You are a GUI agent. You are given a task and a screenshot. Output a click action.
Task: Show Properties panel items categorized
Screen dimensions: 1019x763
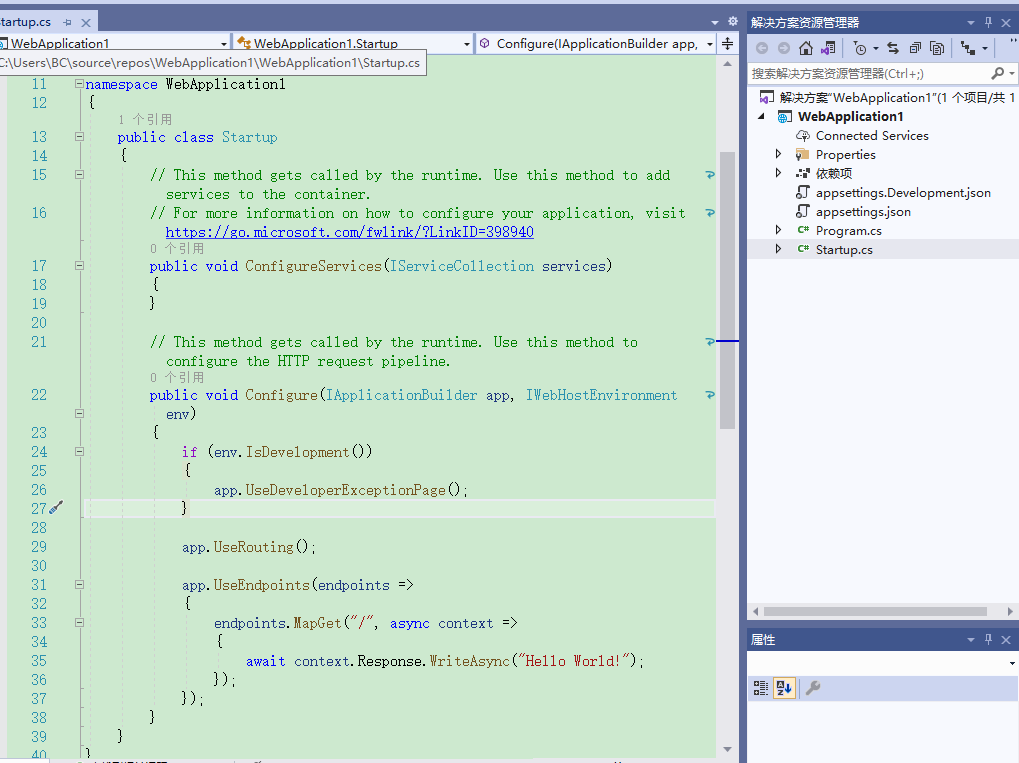point(760,688)
